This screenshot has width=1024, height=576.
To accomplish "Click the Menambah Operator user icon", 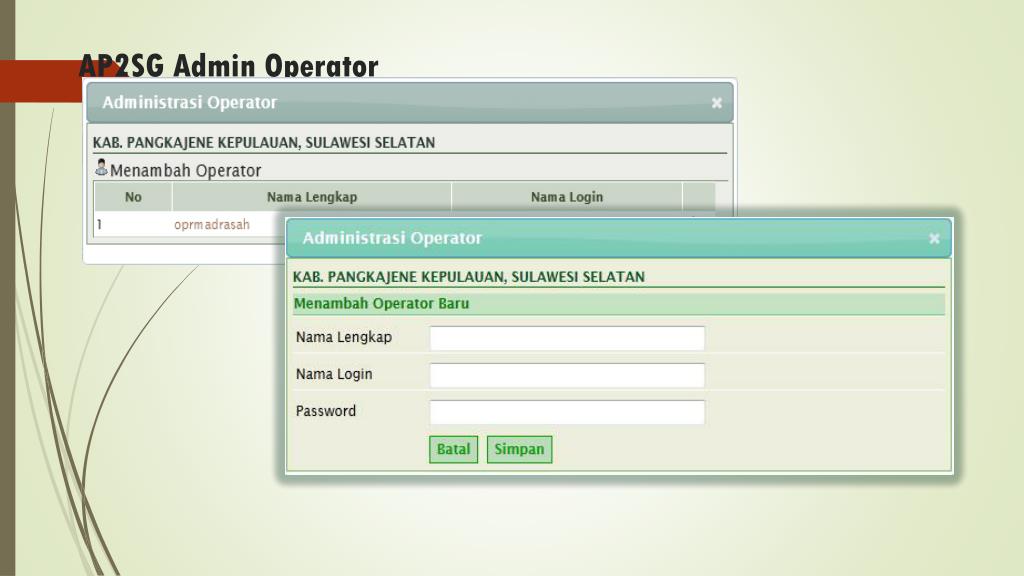I will pos(101,168).
